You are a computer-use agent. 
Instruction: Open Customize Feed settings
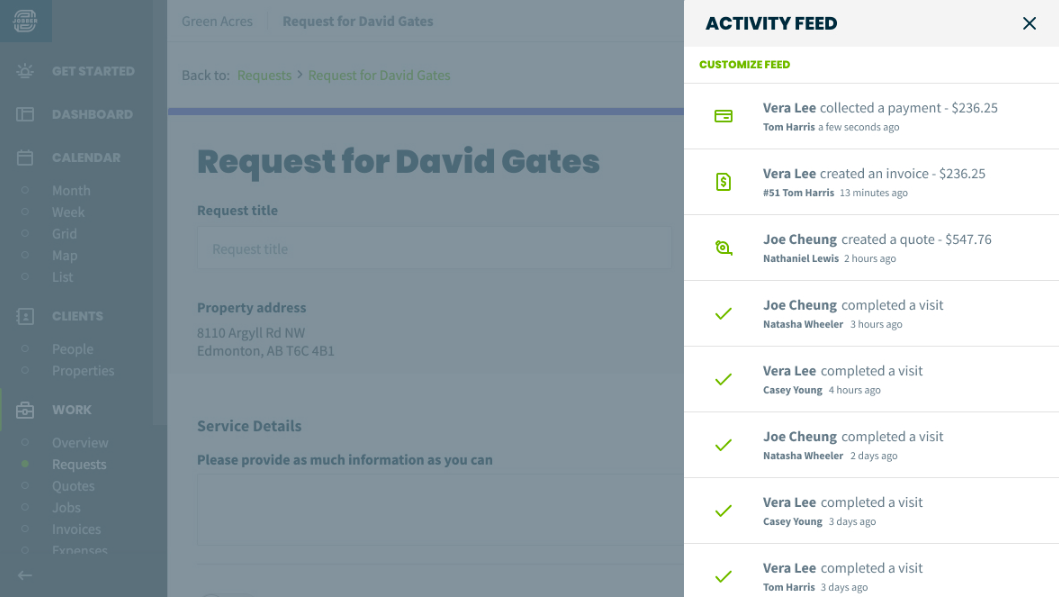(x=744, y=65)
